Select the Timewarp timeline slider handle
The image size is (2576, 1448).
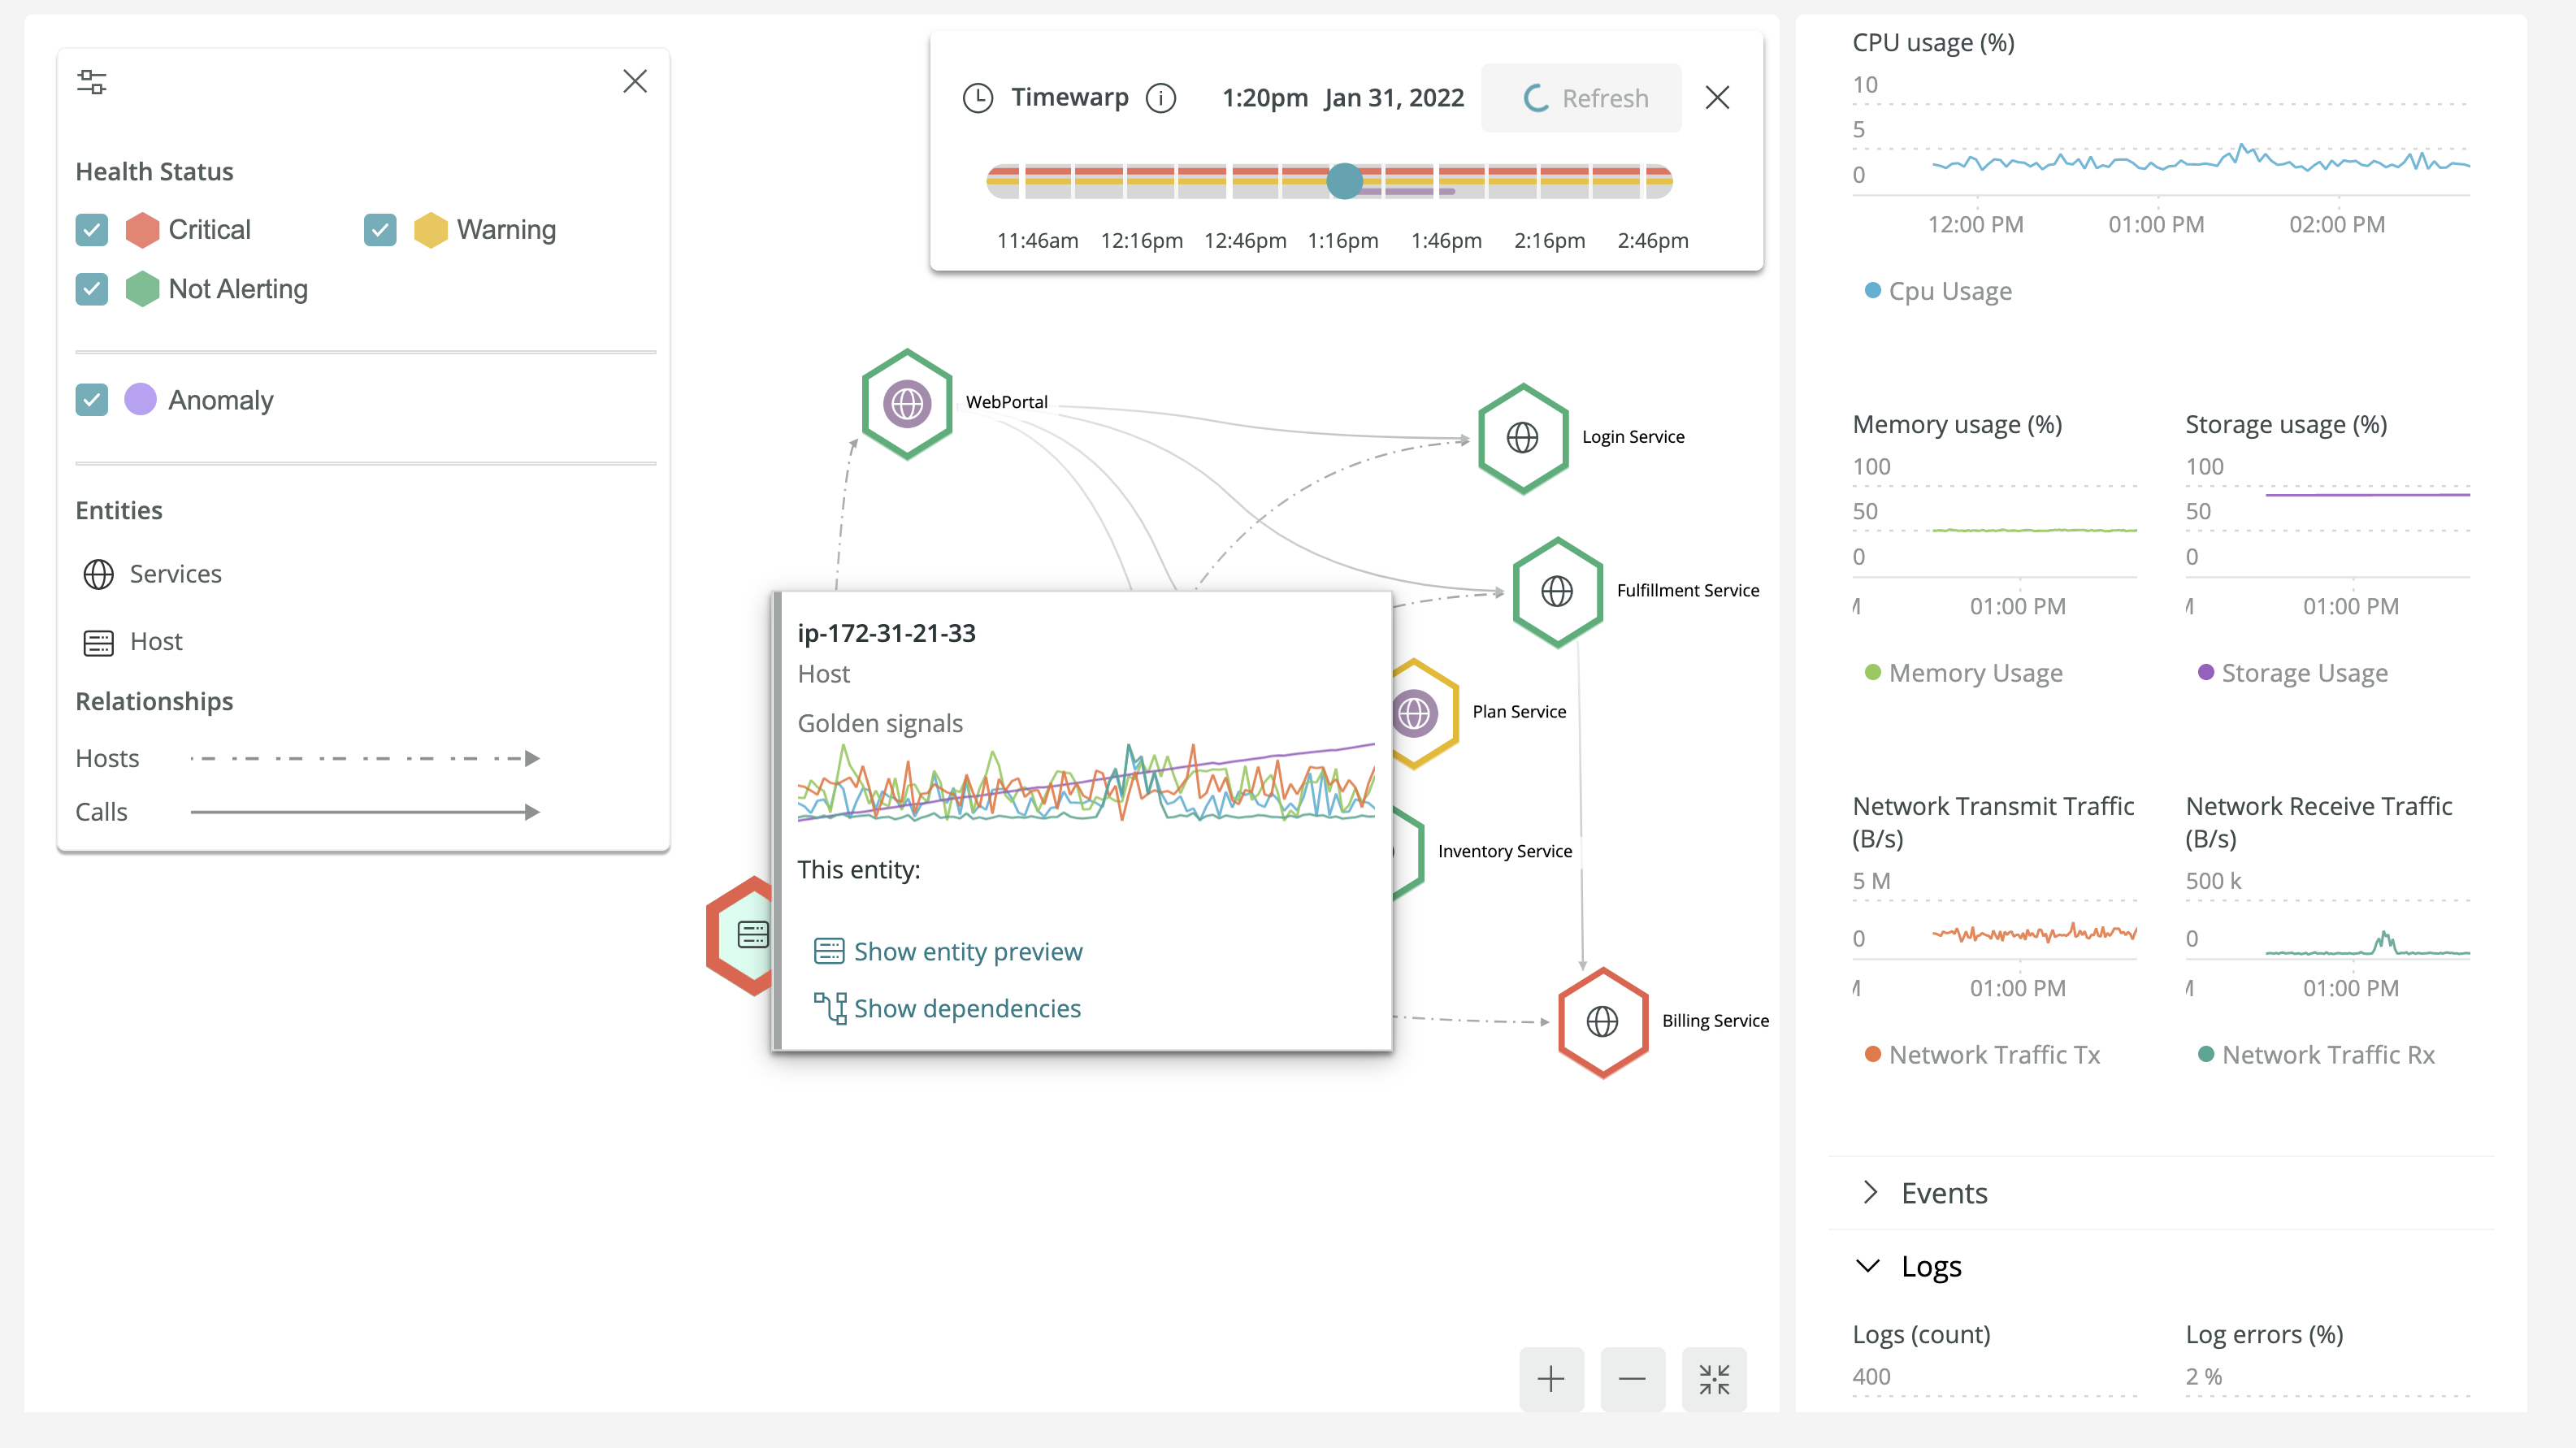pyautogui.click(x=1345, y=181)
